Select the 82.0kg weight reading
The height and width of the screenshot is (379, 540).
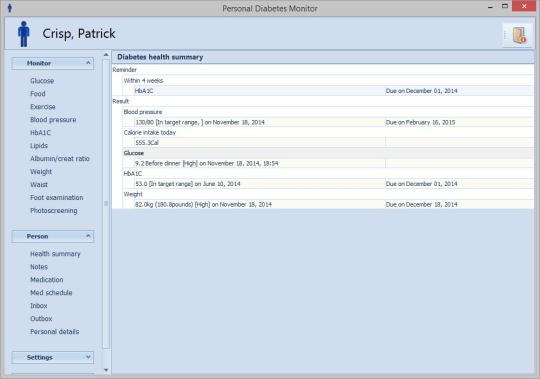[x=260, y=204]
